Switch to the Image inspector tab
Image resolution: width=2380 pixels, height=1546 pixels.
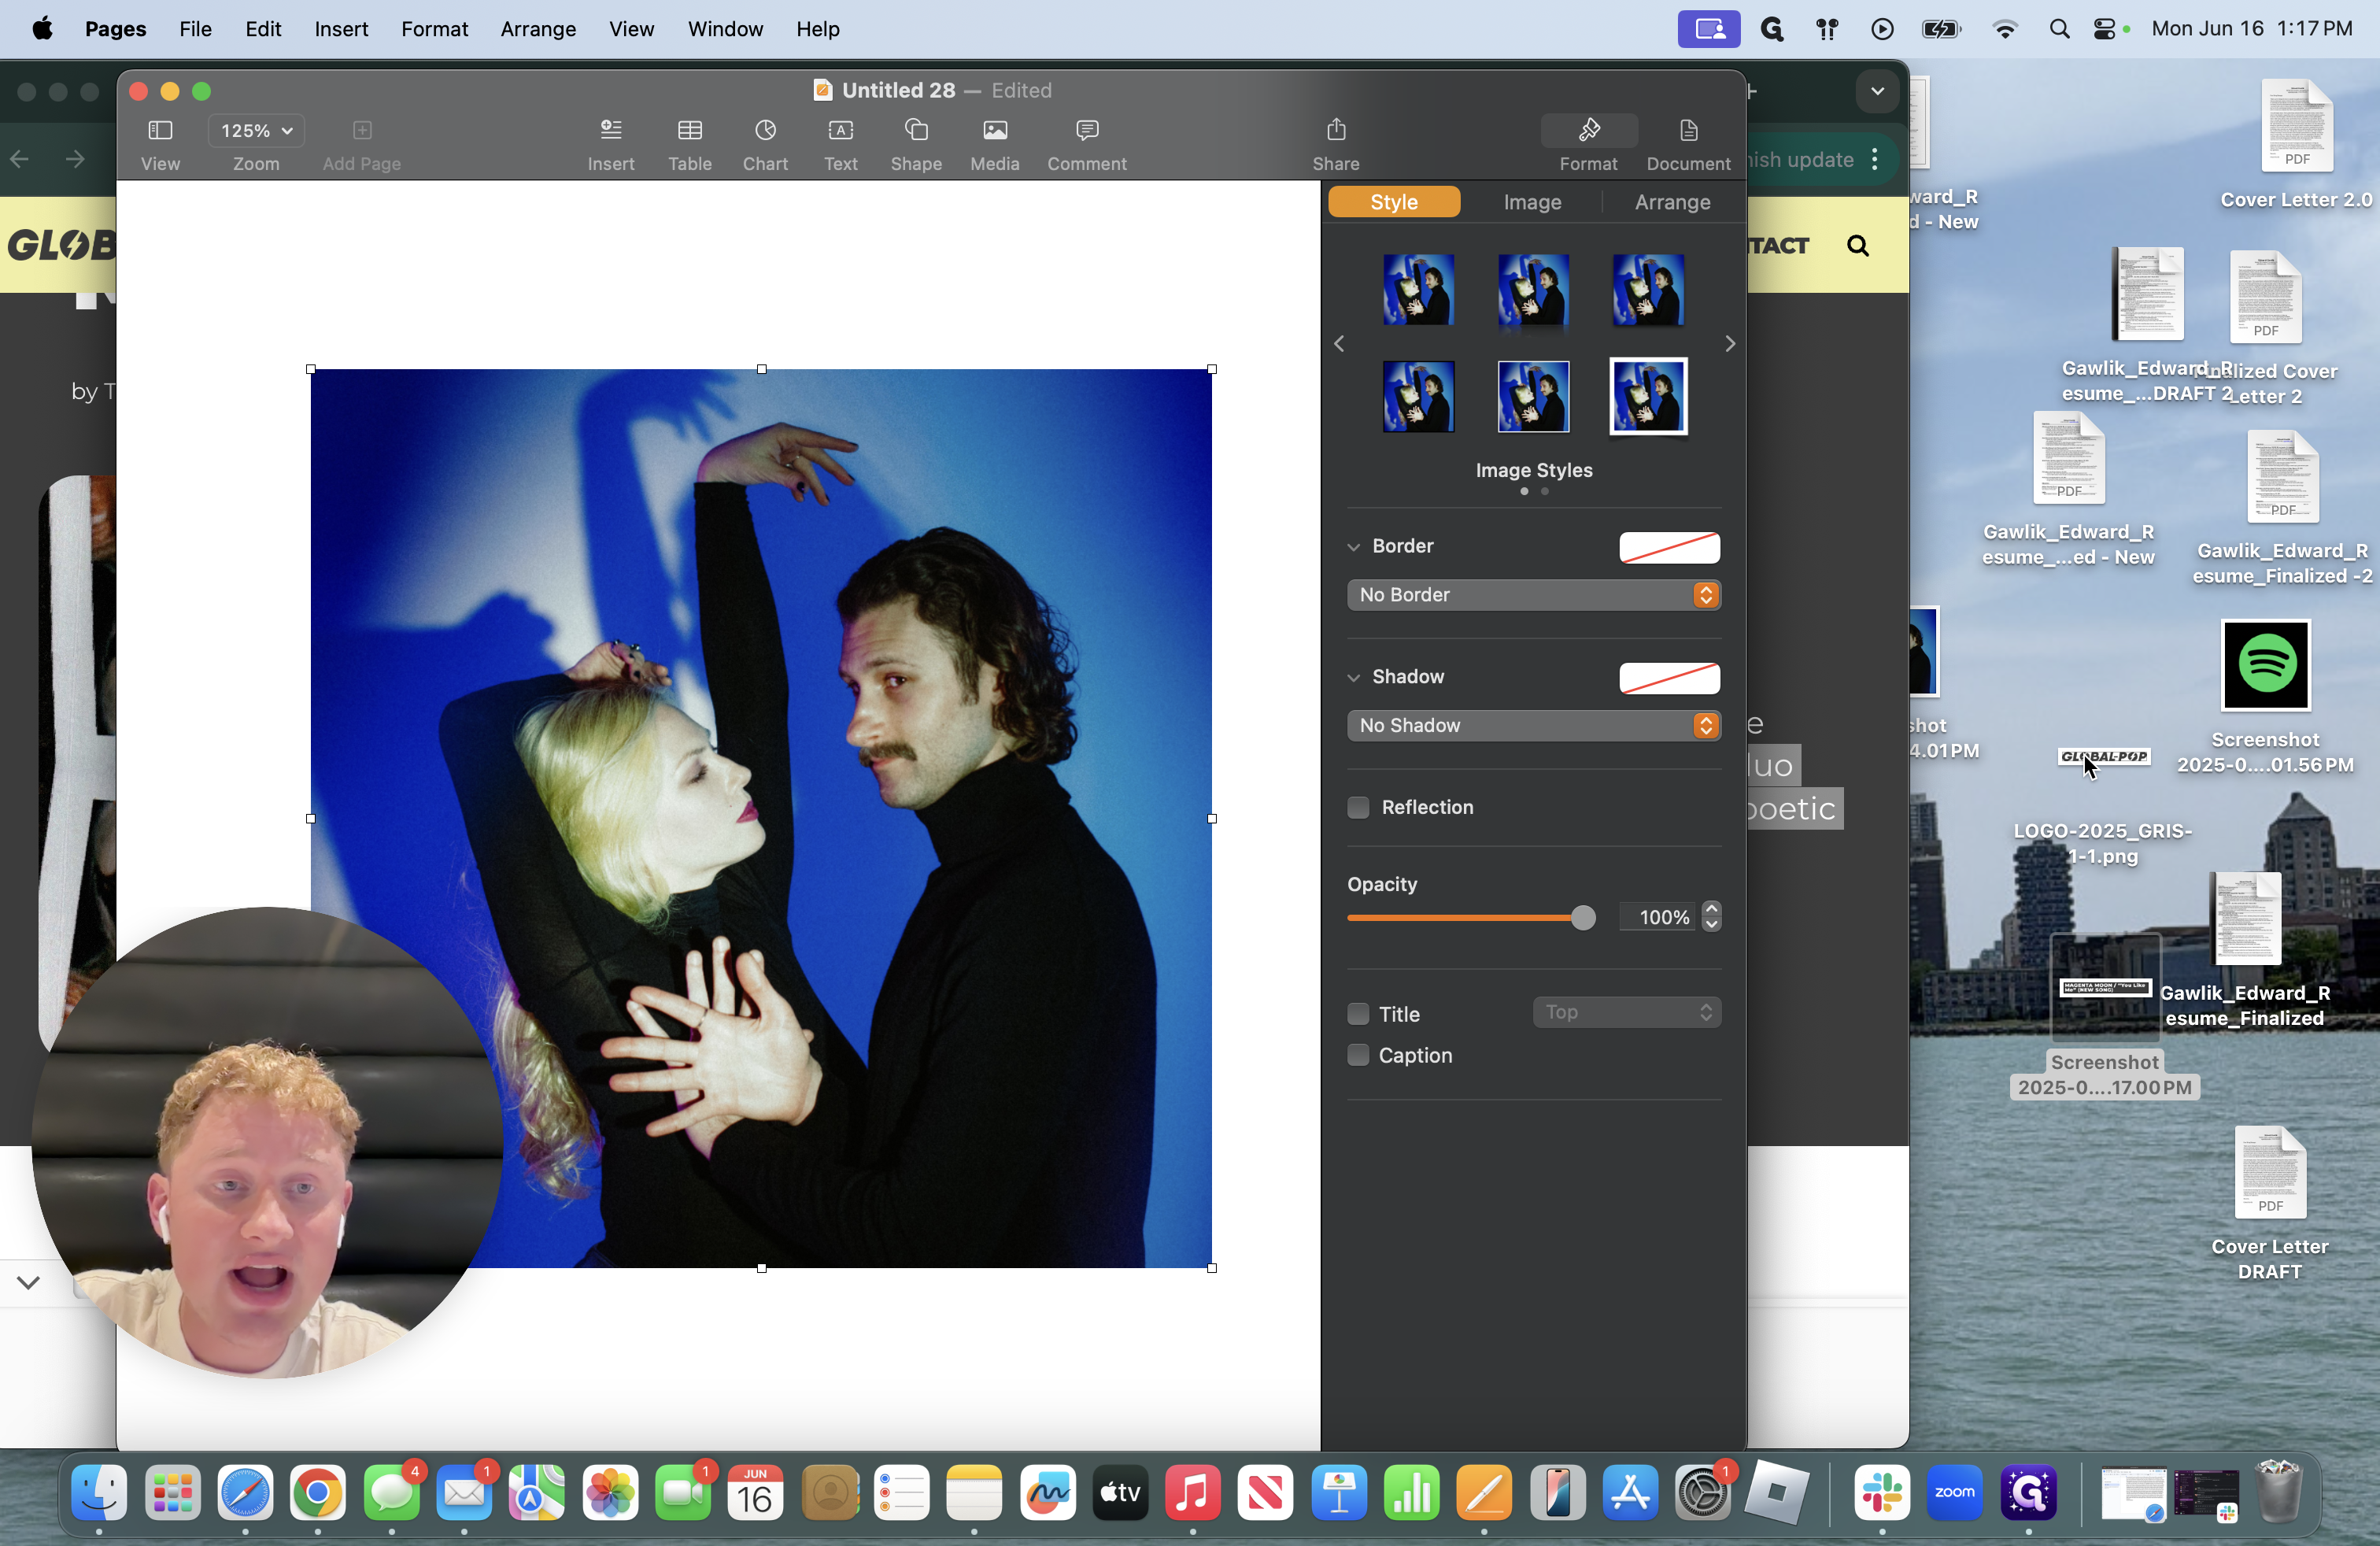1532,202
